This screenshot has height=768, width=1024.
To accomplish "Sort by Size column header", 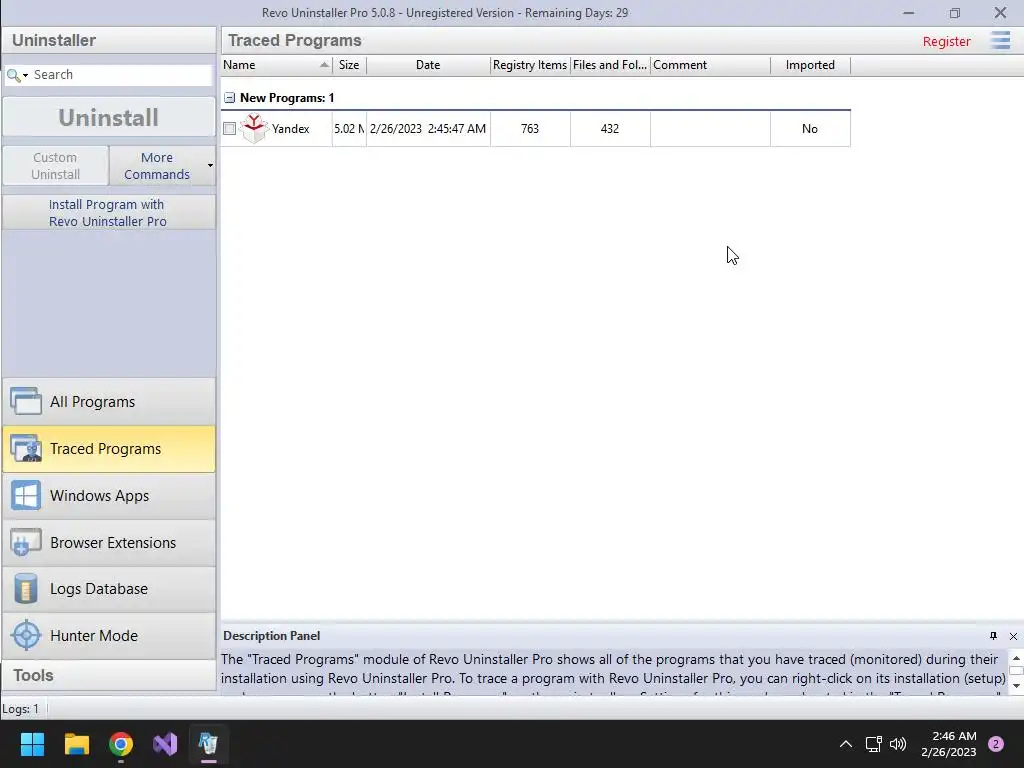I will click(349, 65).
